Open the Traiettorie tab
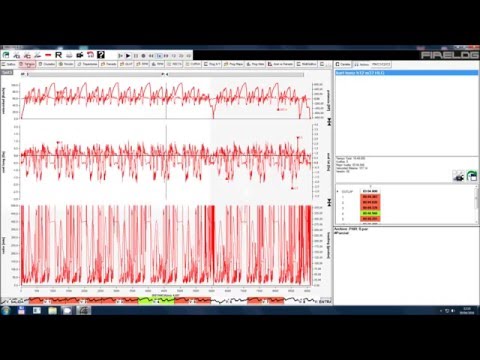480x360 pixels. tap(87, 64)
